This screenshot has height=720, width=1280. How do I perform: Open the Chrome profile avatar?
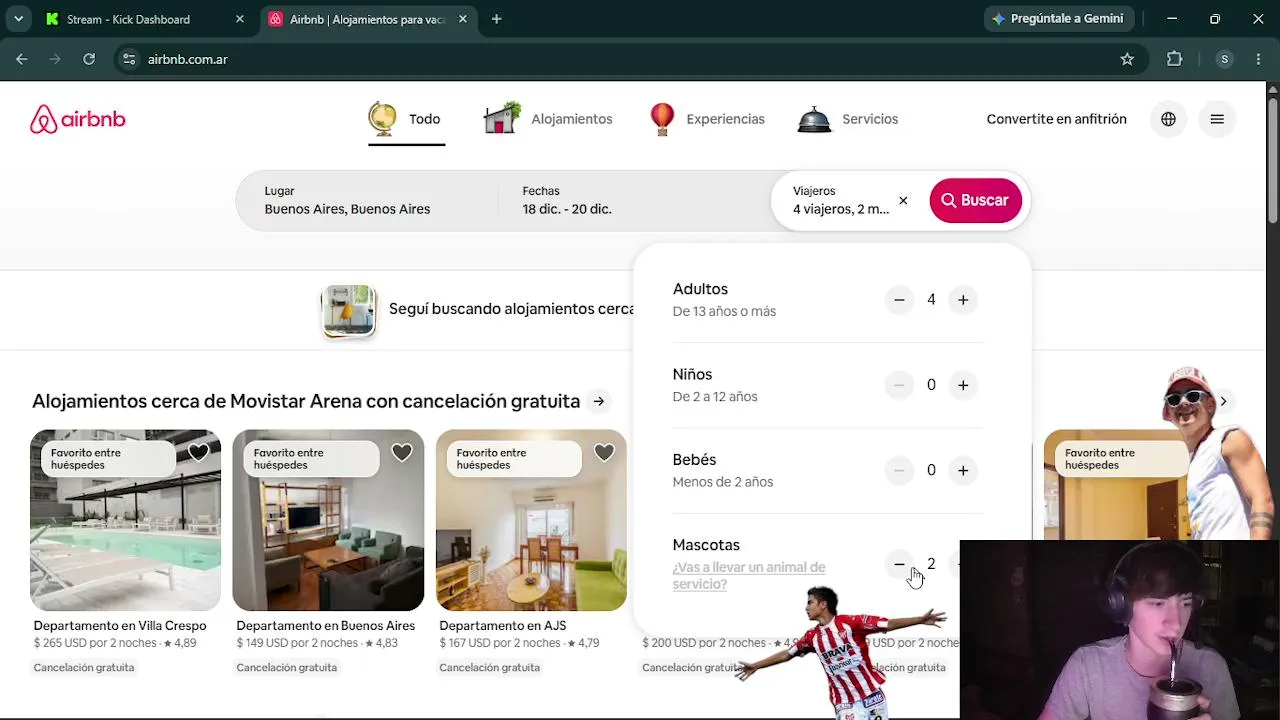(x=1224, y=59)
